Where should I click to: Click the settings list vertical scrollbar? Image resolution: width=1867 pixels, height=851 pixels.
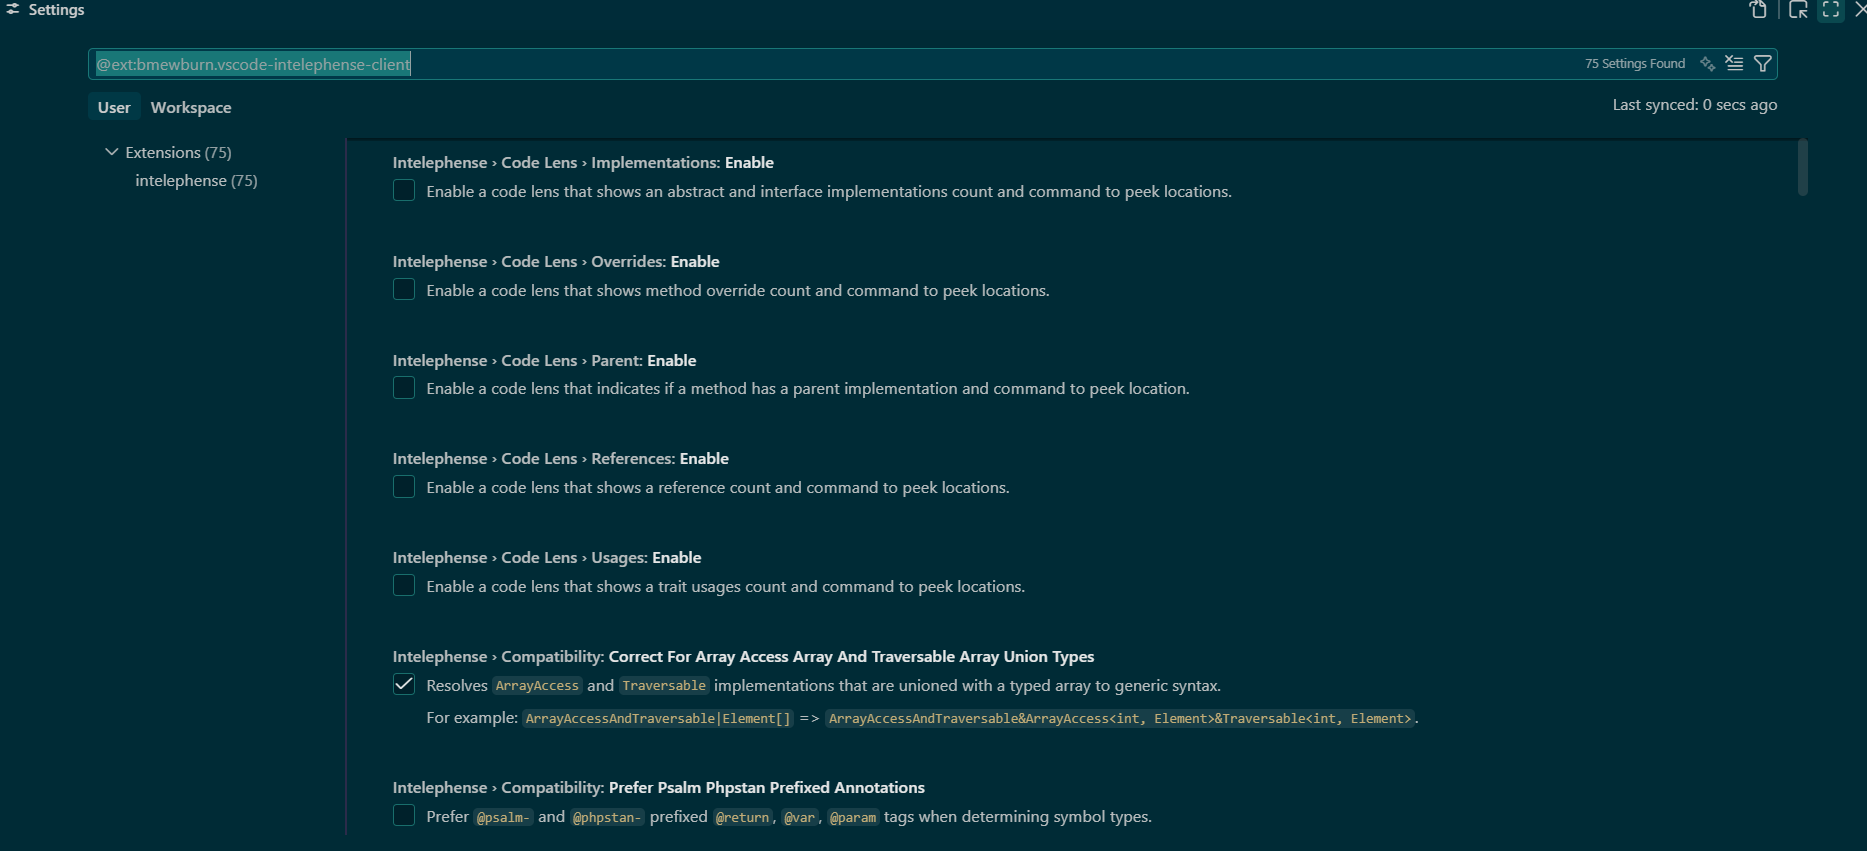pos(1803,167)
